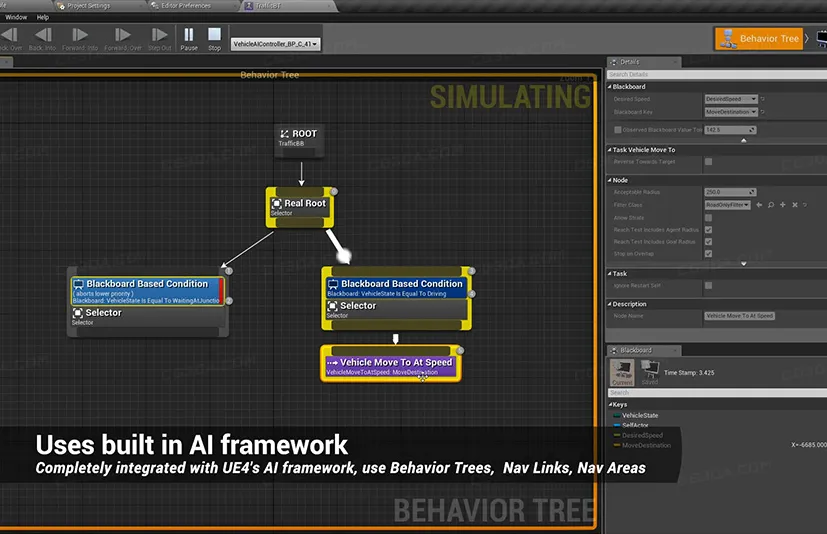Click the Filter Class use selected arrow icon

(x=759, y=205)
